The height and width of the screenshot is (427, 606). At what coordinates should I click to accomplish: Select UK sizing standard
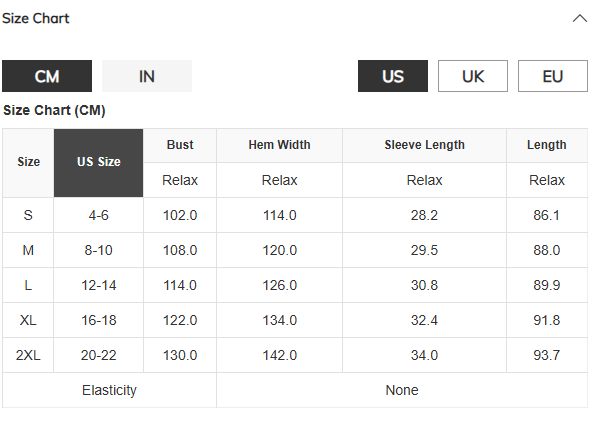[473, 76]
